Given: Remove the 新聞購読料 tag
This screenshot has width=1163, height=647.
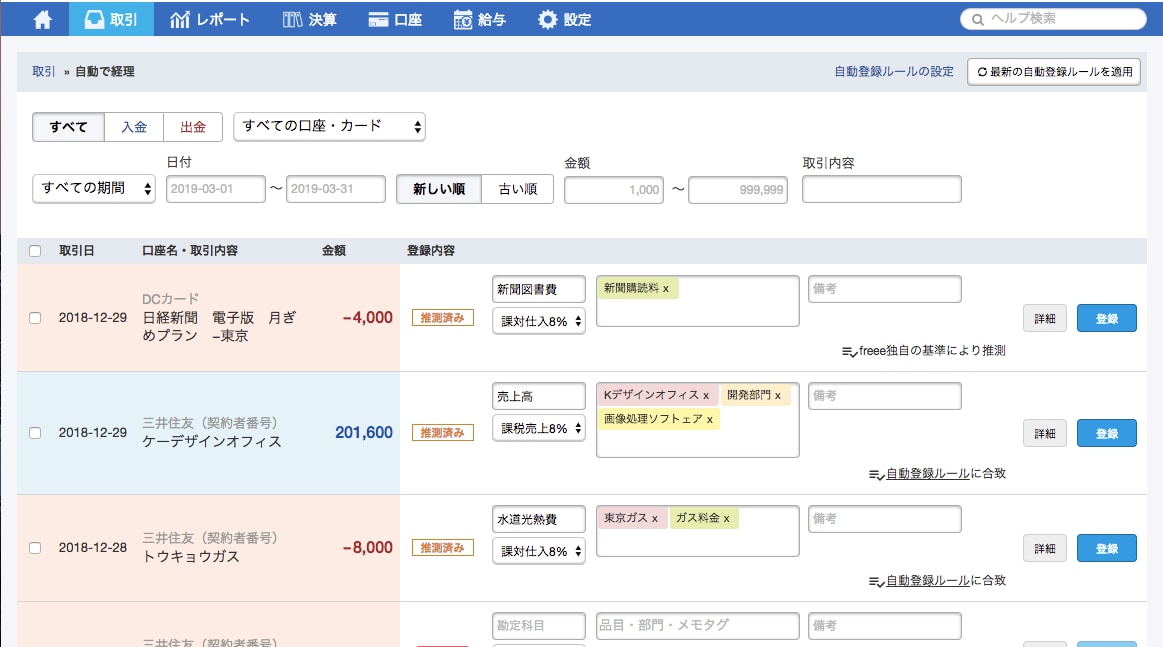Looking at the screenshot, I should pos(666,289).
